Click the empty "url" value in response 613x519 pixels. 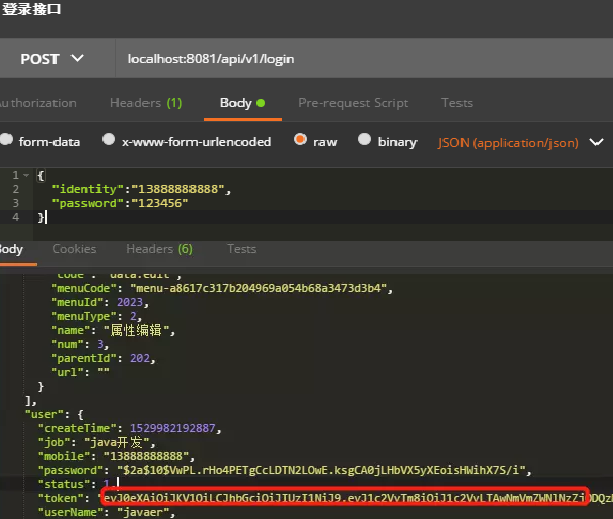click(x=104, y=372)
